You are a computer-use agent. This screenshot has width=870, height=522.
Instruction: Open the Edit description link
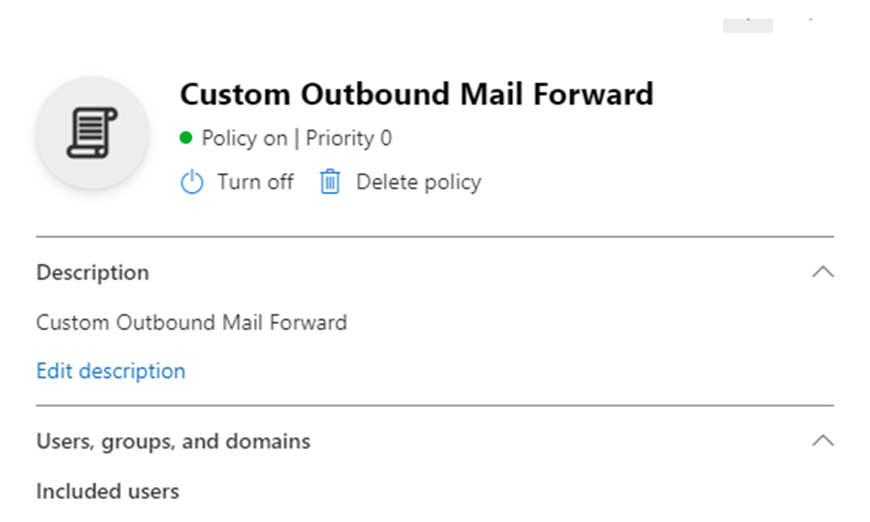point(110,371)
